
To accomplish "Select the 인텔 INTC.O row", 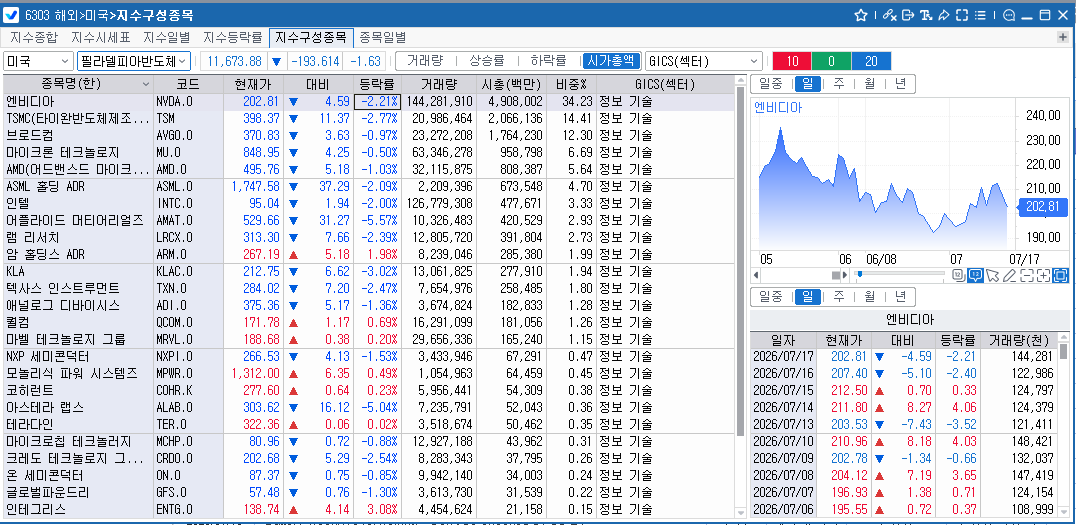I will tap(369, 203).
